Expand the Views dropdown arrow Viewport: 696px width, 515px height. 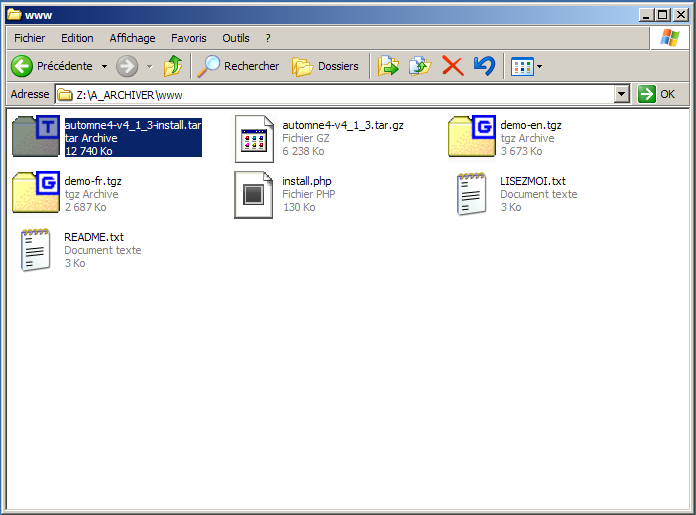click(x=539, y=67)
